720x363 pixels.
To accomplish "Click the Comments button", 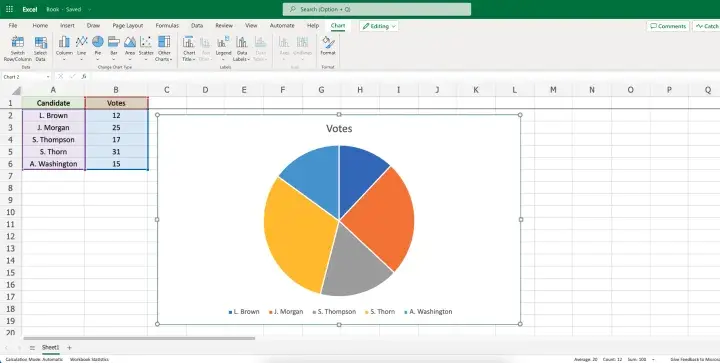I will click(668, 26).
